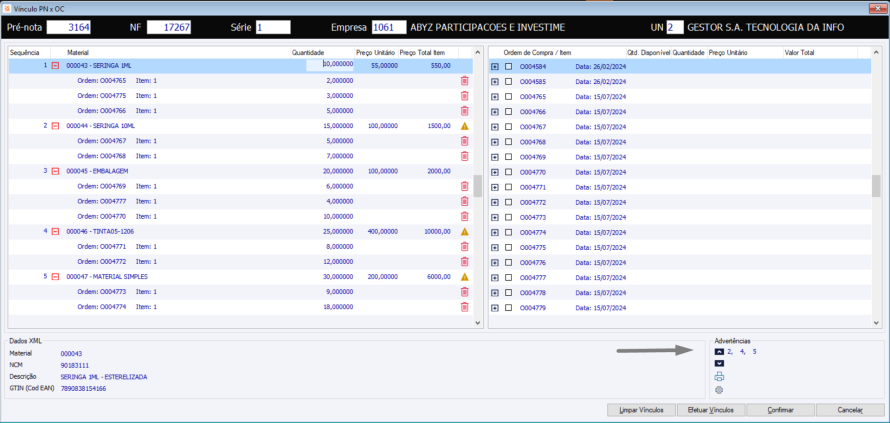Click the Cancelar button
This screenshot has width=890, height=423.
tap(850, 410)
